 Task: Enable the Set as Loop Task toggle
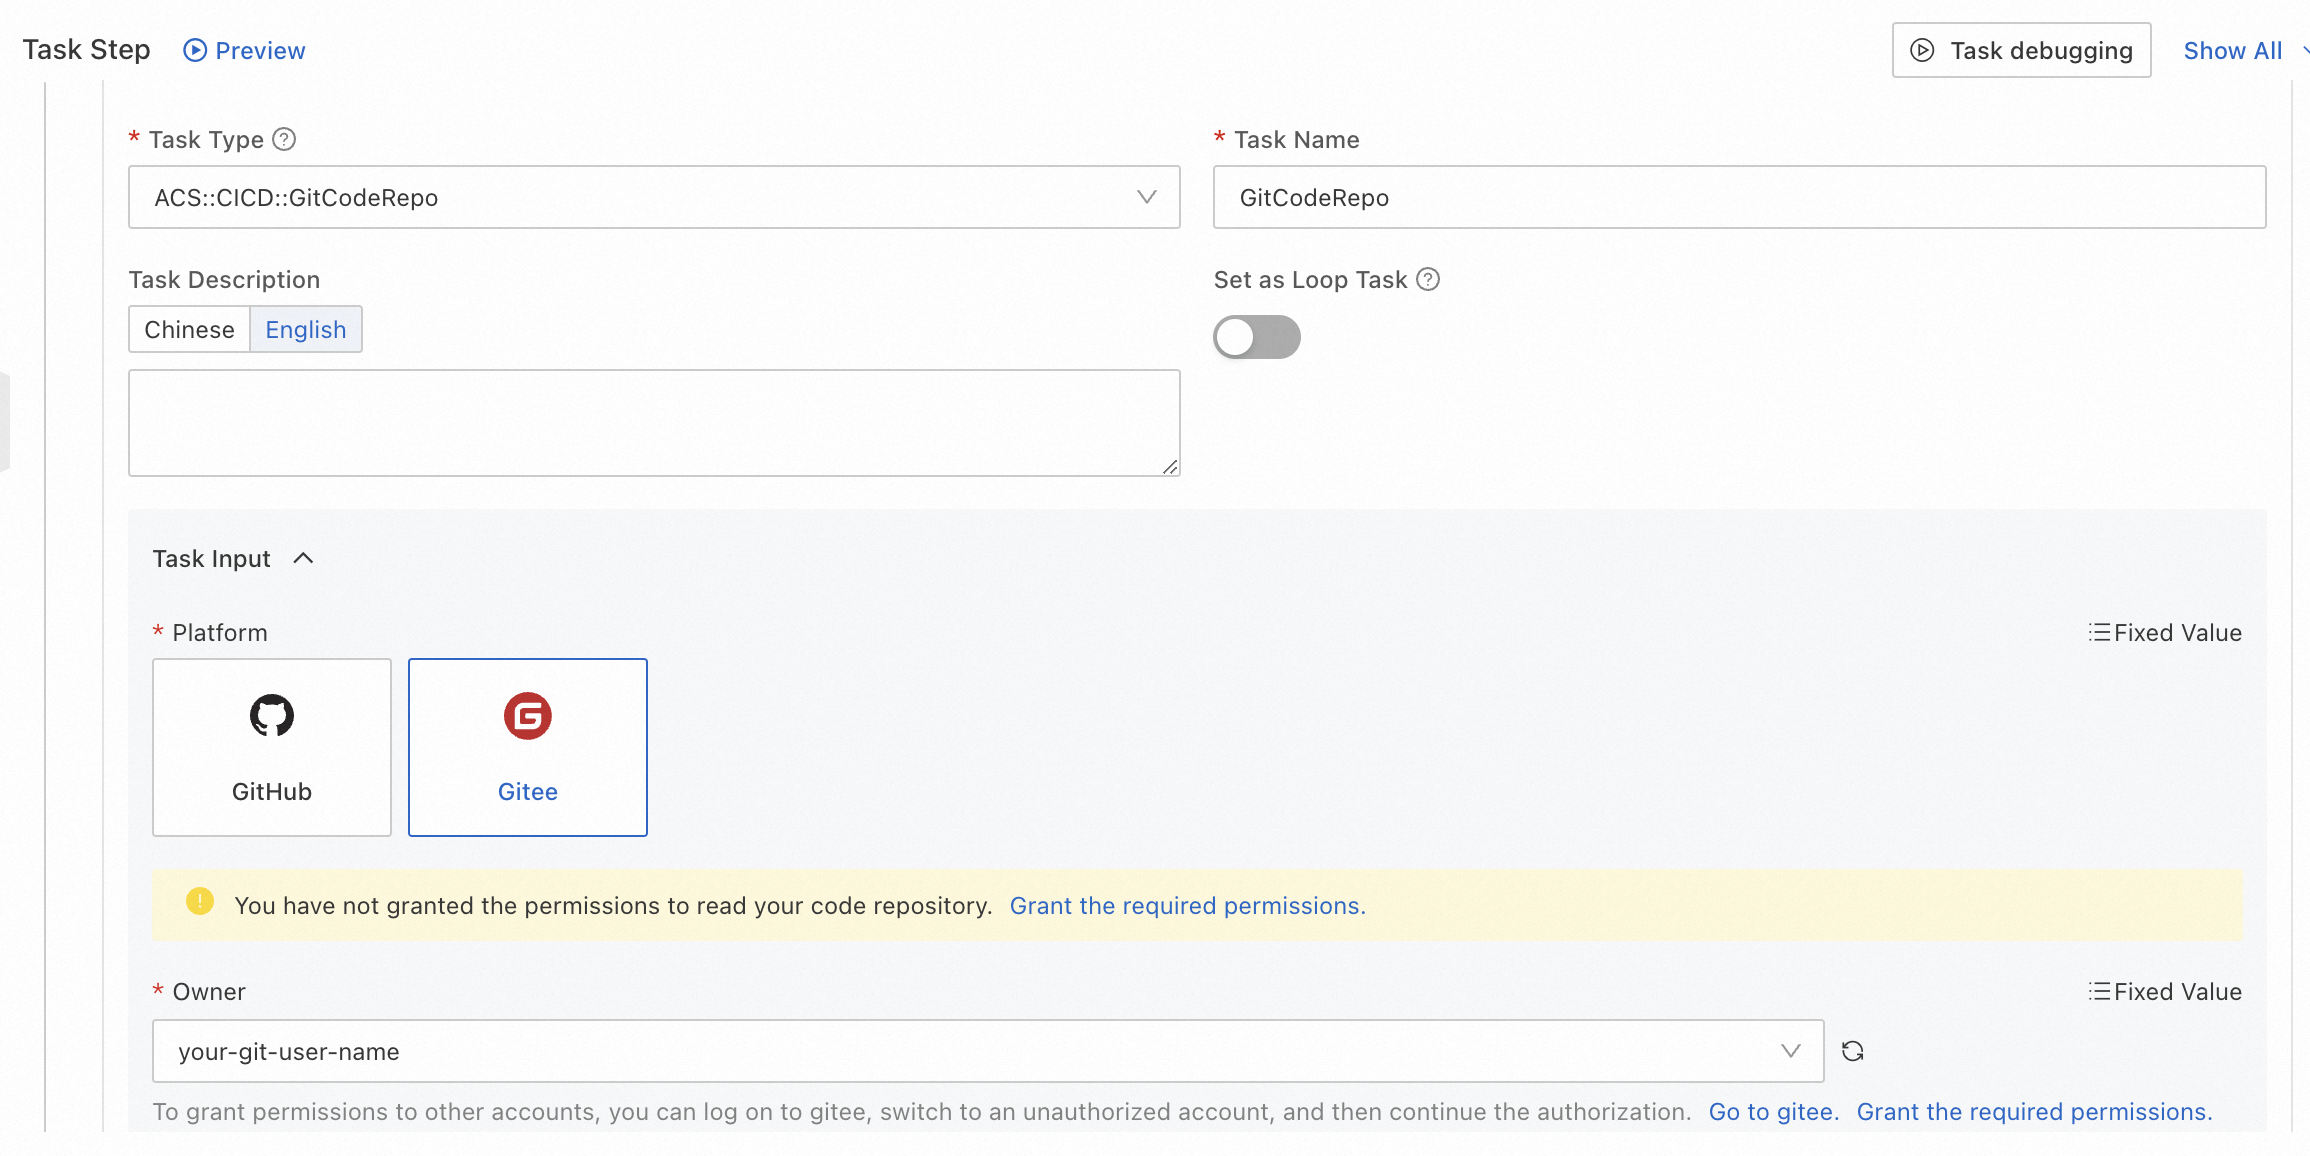1257,337
